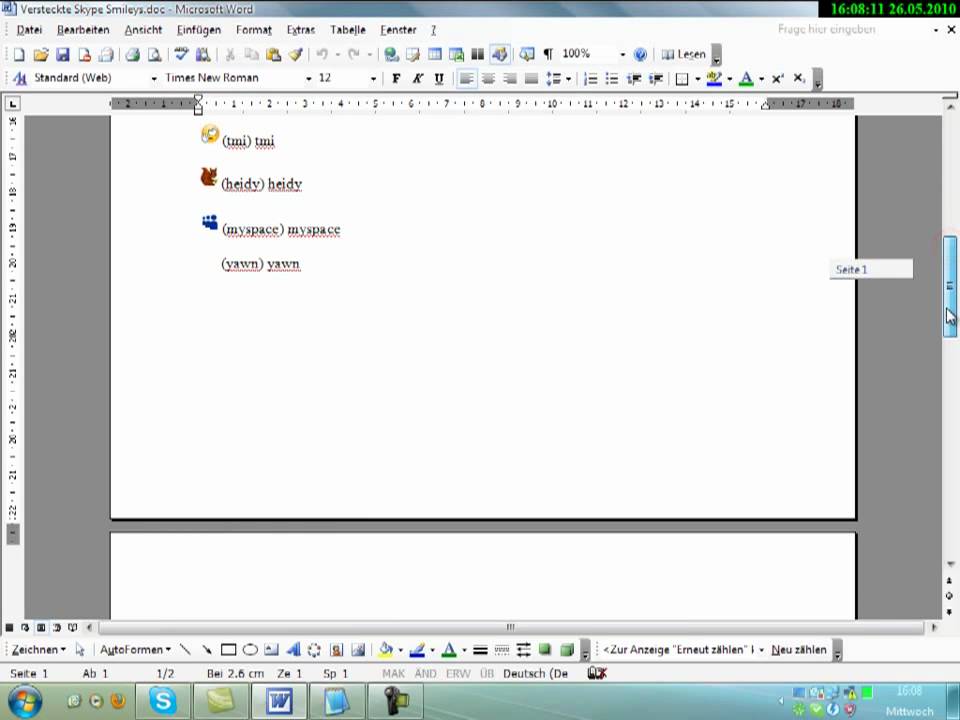Apply subscript formatting
This screenshot has width=960, height=720.
click(799, 78)
